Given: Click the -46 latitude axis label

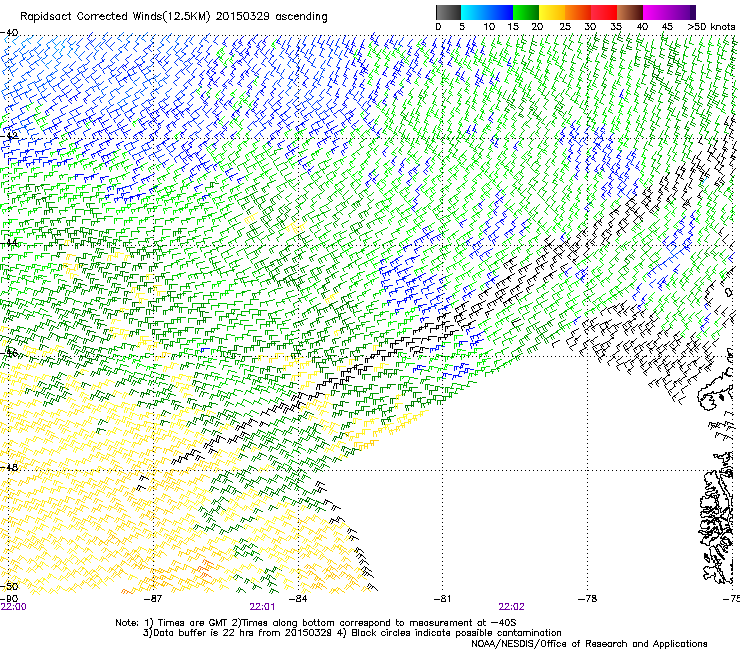Looking at the screenshot, I should pos(9,353).
